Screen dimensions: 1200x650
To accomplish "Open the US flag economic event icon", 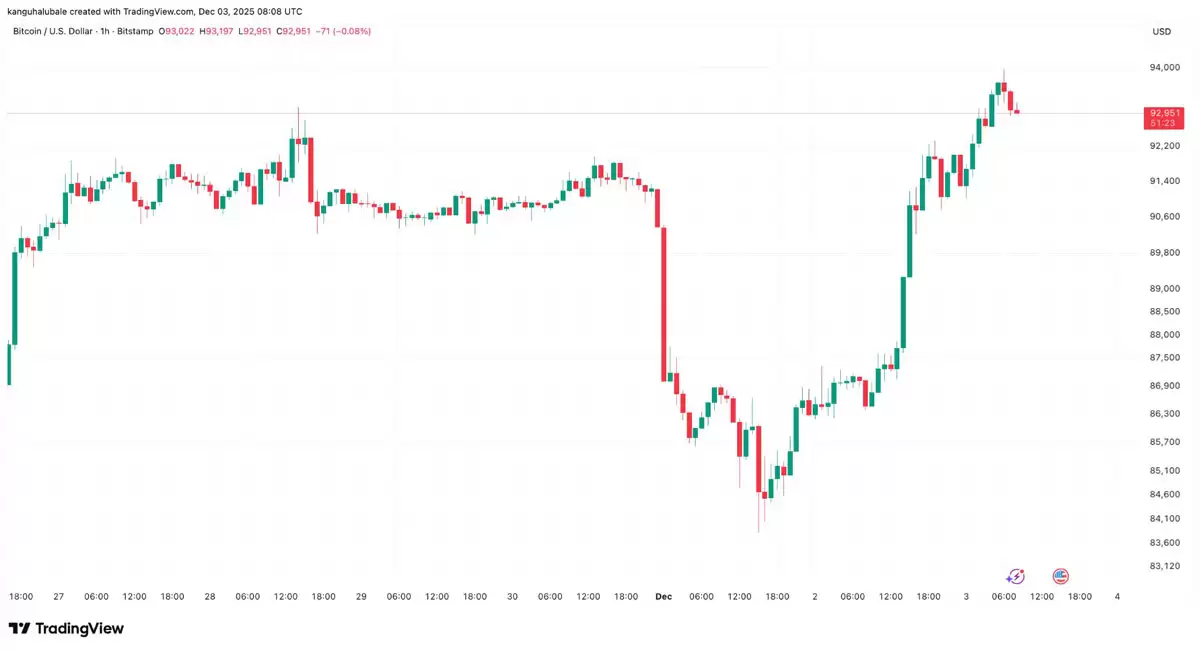I will click(1061, 576).
